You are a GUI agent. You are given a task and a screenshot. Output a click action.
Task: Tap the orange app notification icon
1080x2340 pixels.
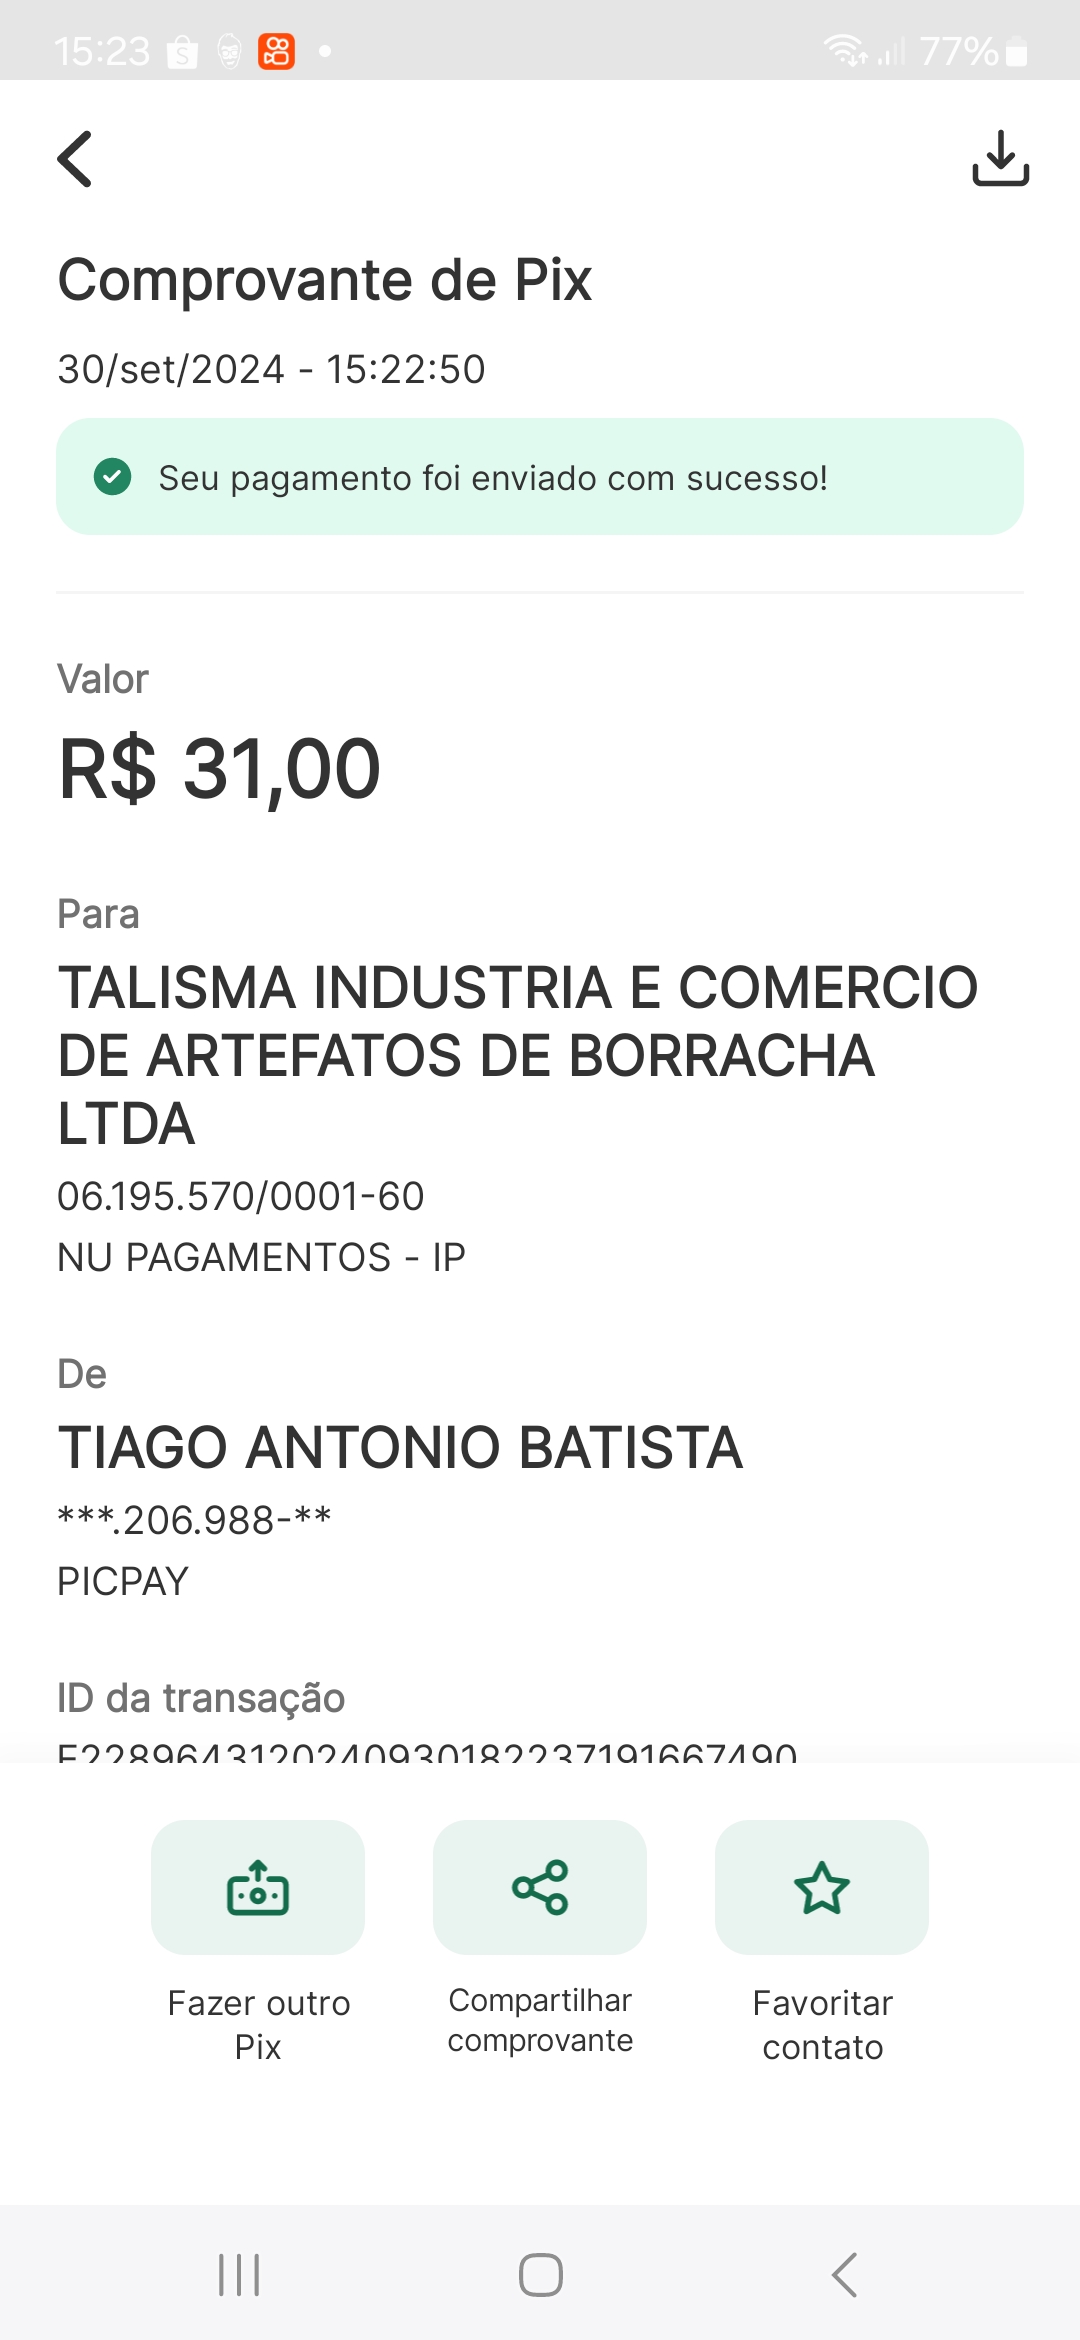(x=276, y=50)
